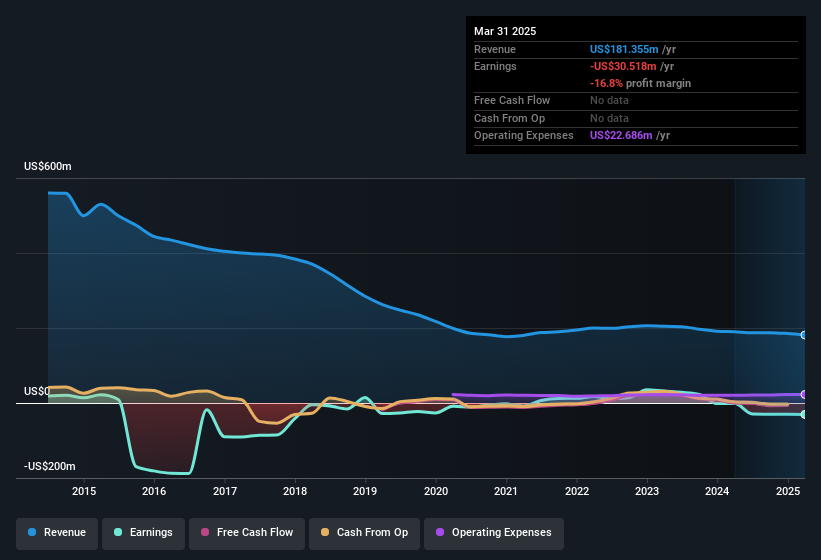
Task: Click the Earnings tooltip row label
Action: pyautogui.click(x=495, y=66)
